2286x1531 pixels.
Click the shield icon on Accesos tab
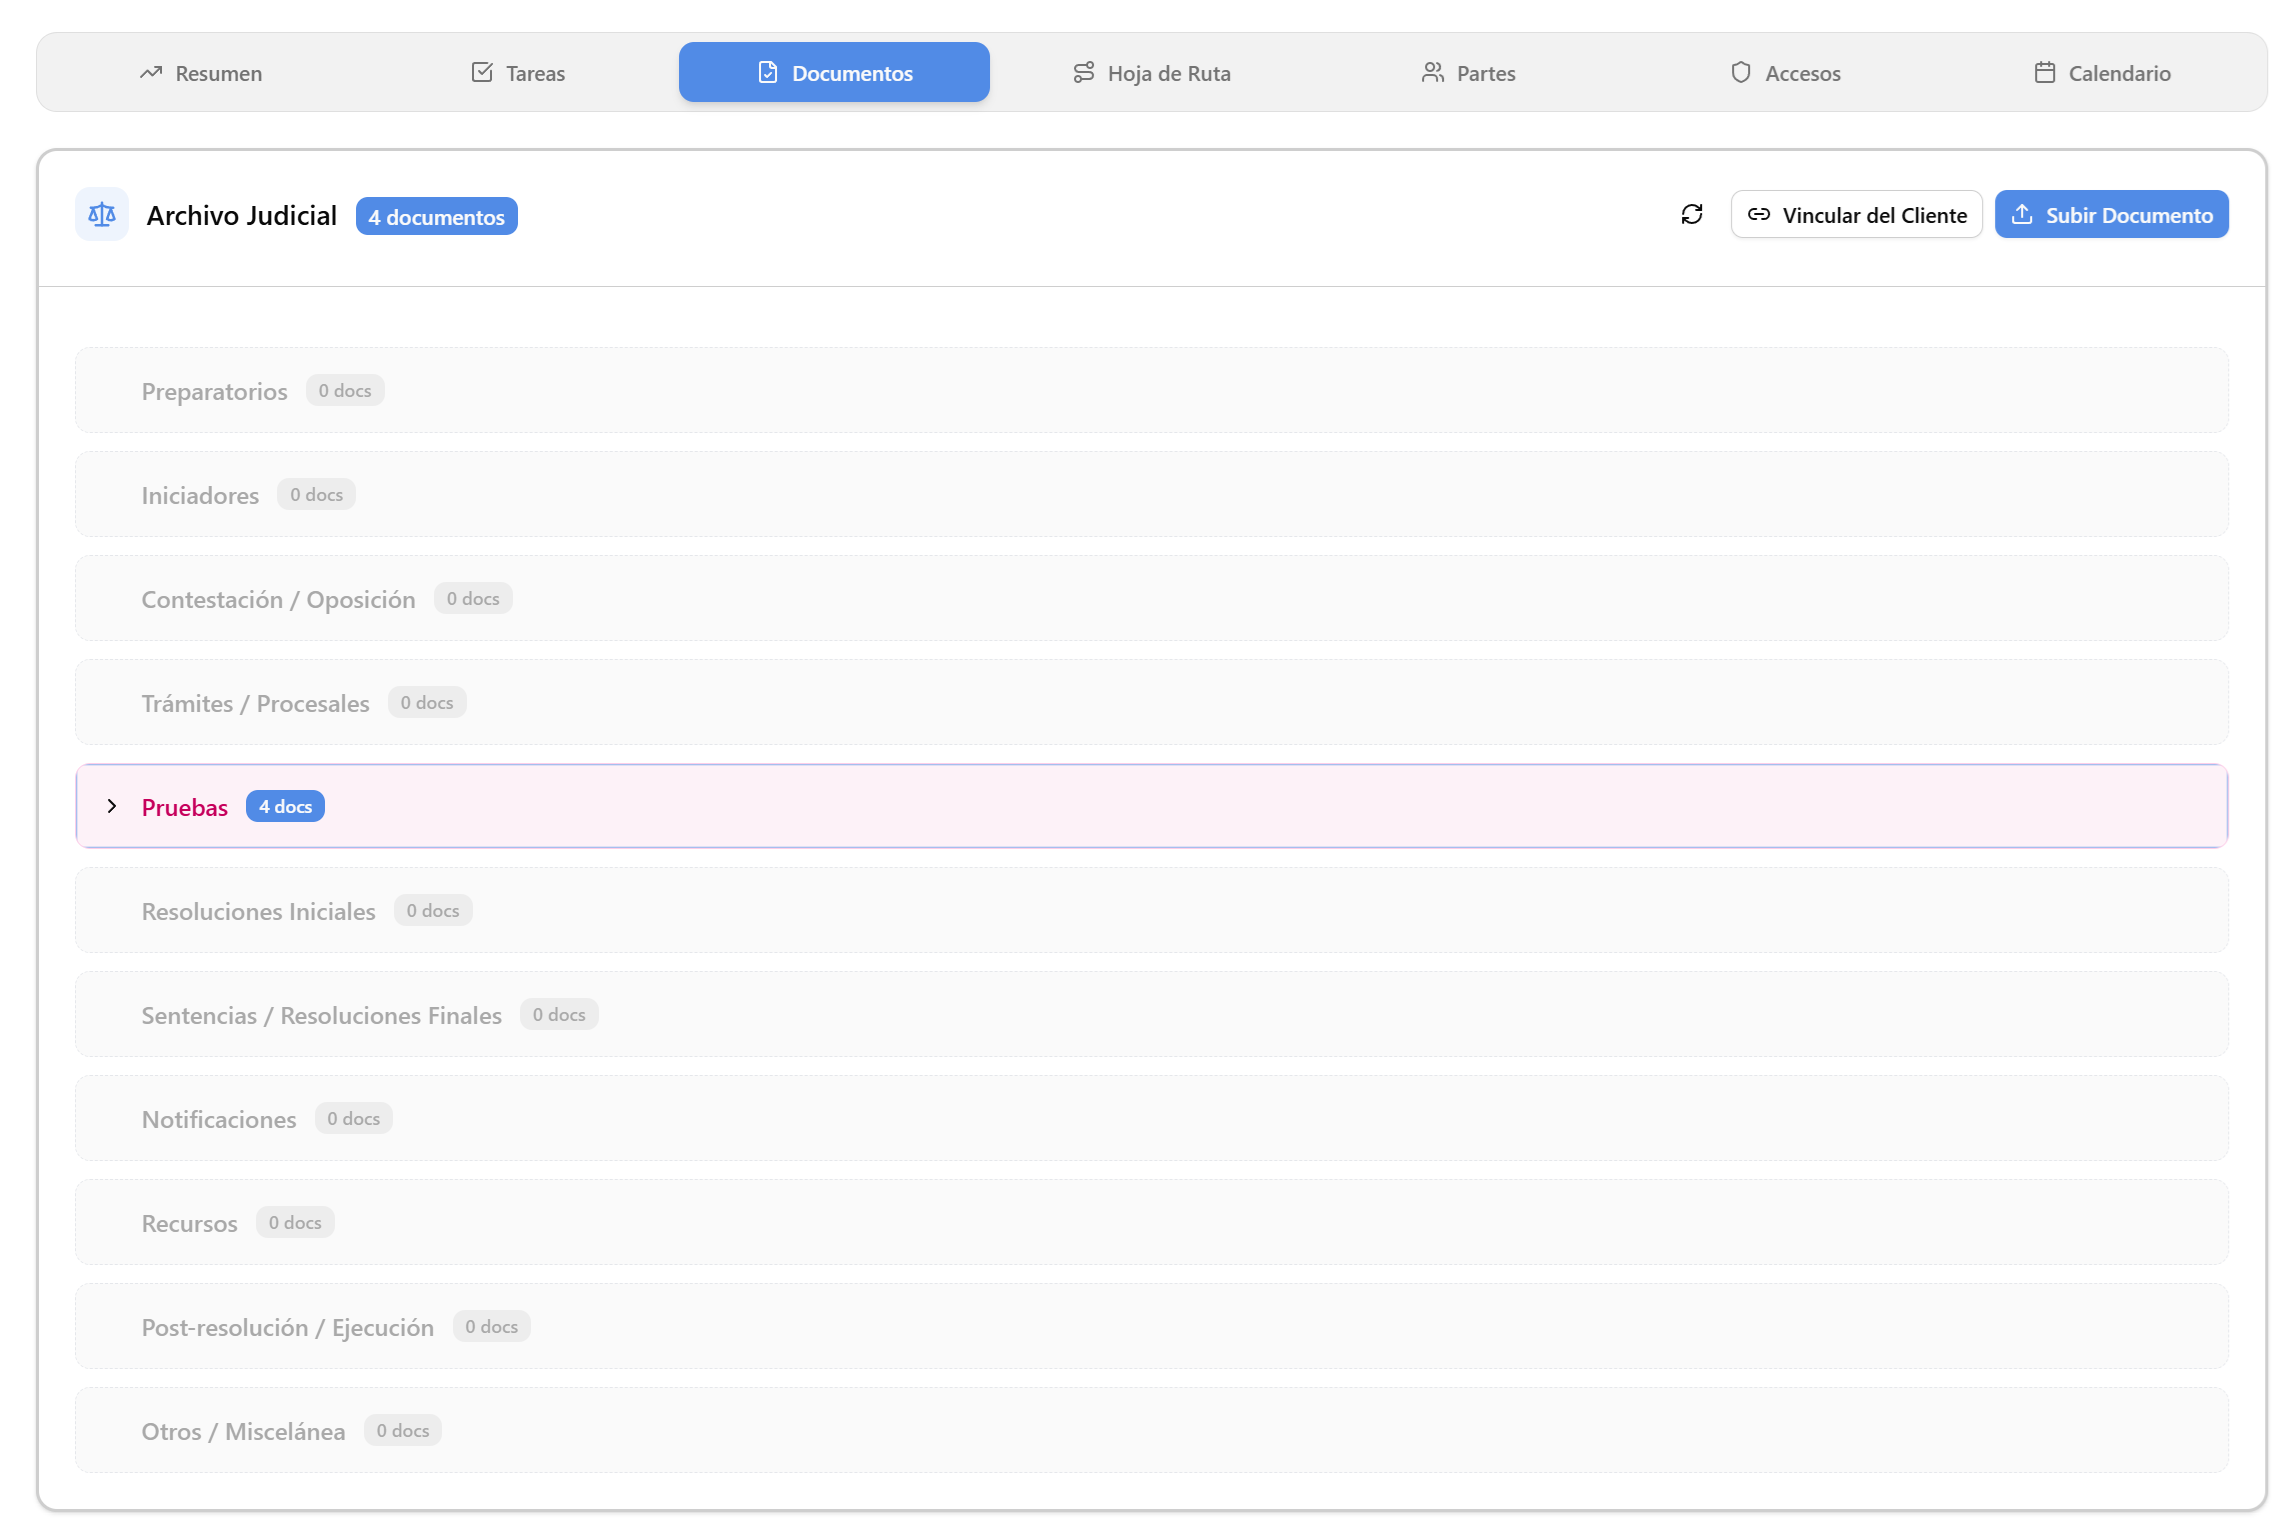click(x=1742, y=72)
